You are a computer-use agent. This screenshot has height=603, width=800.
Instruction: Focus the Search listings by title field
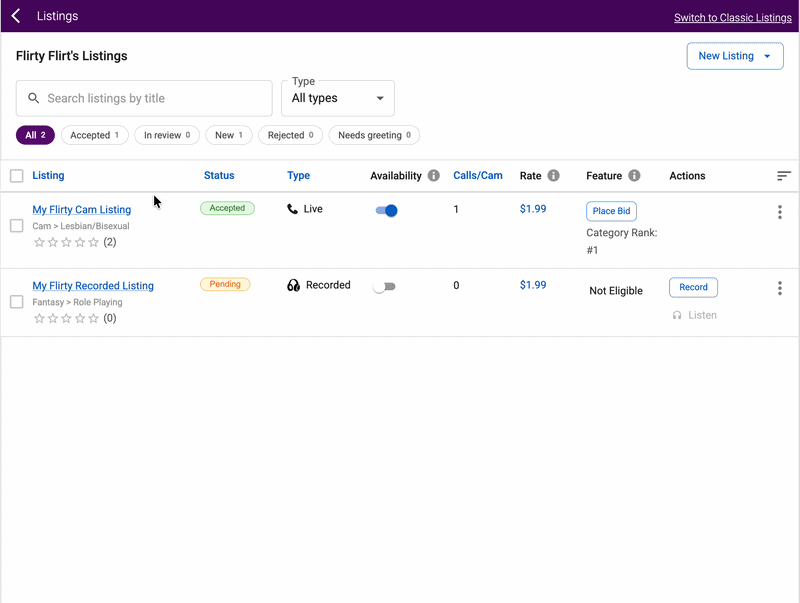144,98
